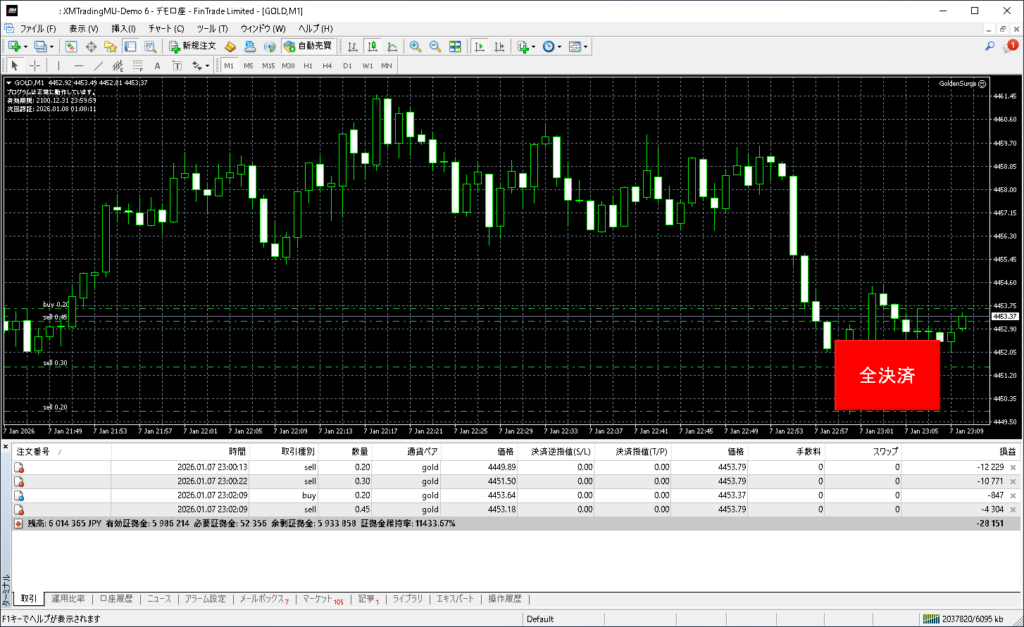The image size is (1024, 627).
Task: Click the zoom out magnifier icon
Action: tap(436, 46)
